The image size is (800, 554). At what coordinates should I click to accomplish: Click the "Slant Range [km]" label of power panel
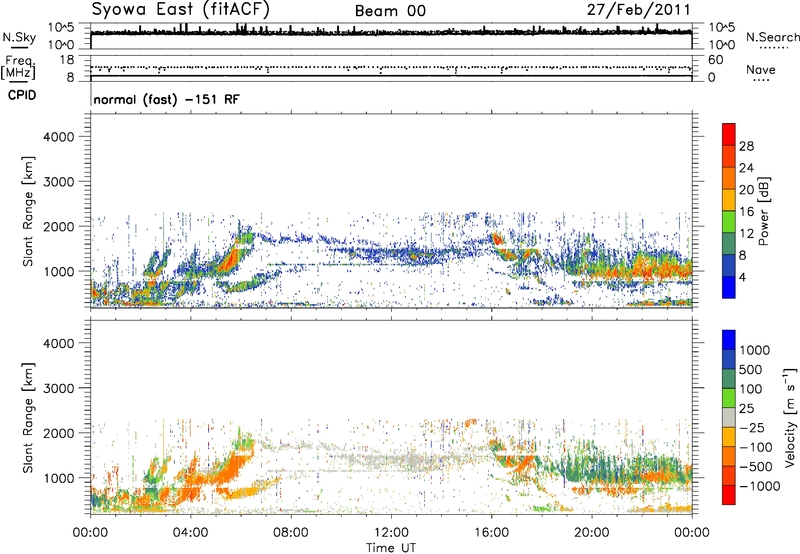pyautogui.click(x=28, y=211)
